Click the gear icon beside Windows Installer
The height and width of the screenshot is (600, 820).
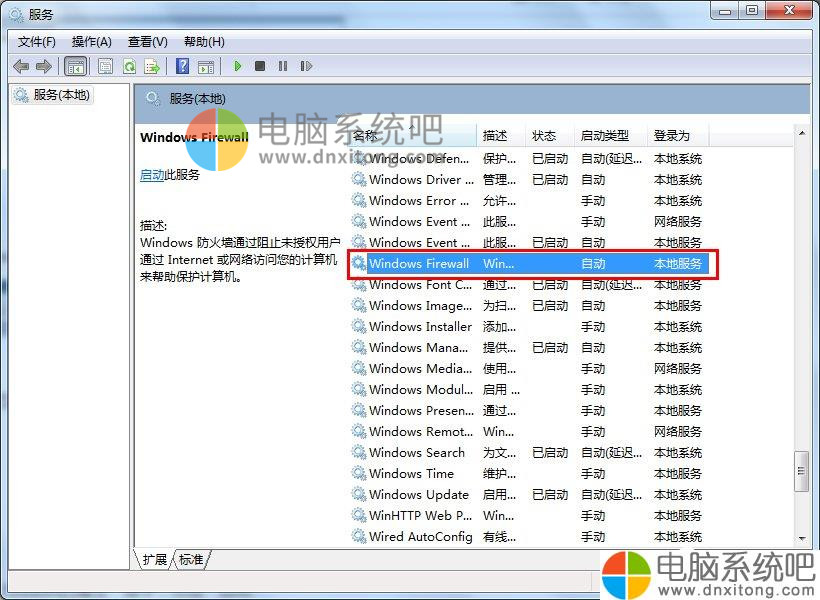click(x=359, y=326)
